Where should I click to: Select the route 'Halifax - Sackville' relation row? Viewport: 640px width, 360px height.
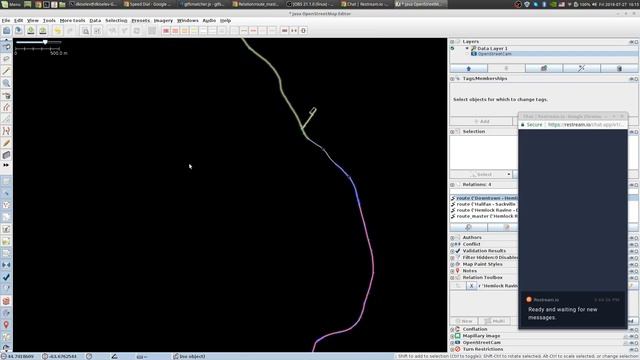click(x=484, y=204)
